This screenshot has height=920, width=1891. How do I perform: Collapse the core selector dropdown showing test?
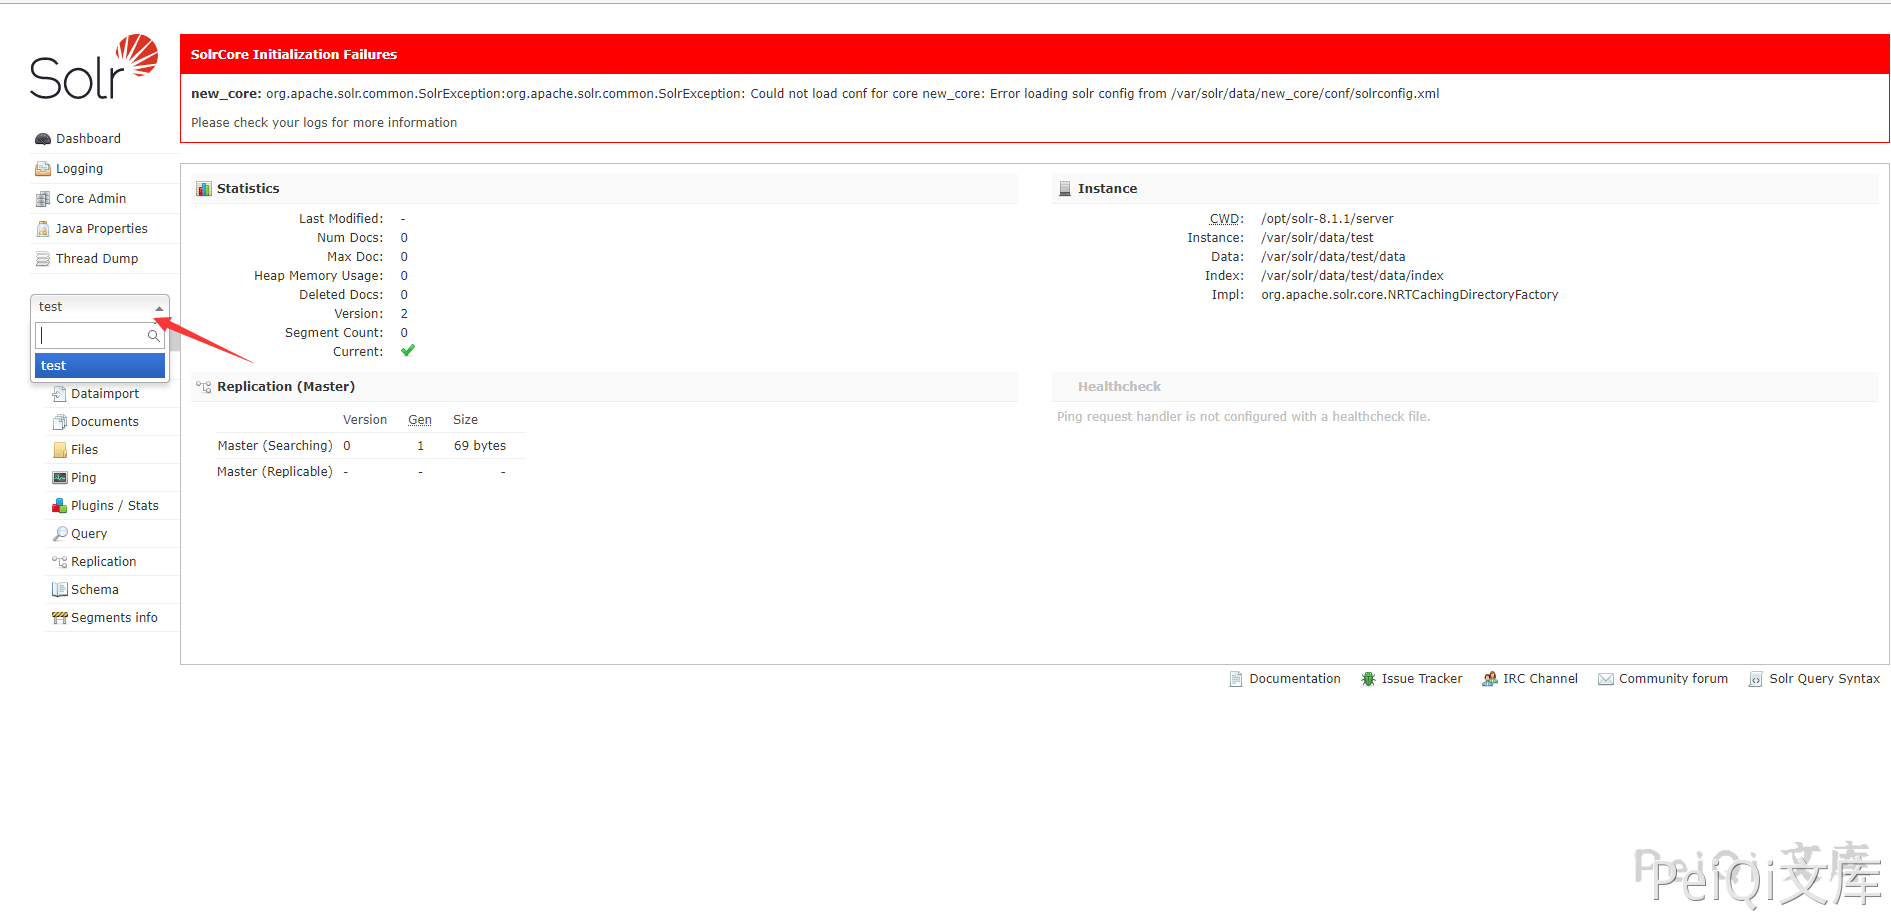(100, 307)
